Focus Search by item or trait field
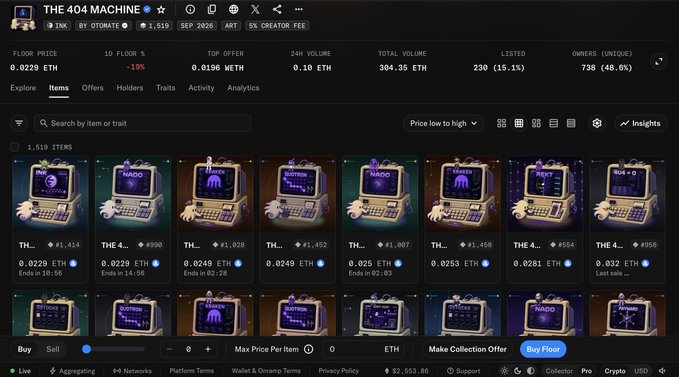Screen dimensions: 679x377 click(x=142, y=123)
